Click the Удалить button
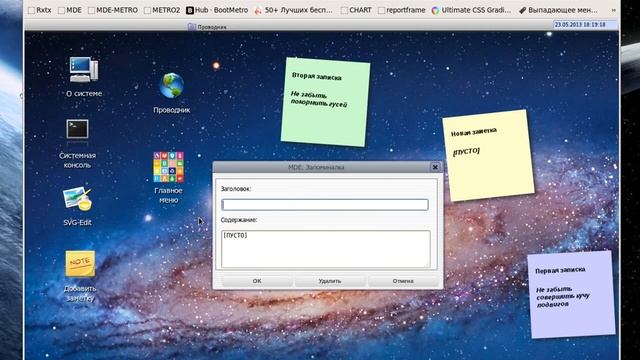640x360 pixels. [x=330, y=281]
